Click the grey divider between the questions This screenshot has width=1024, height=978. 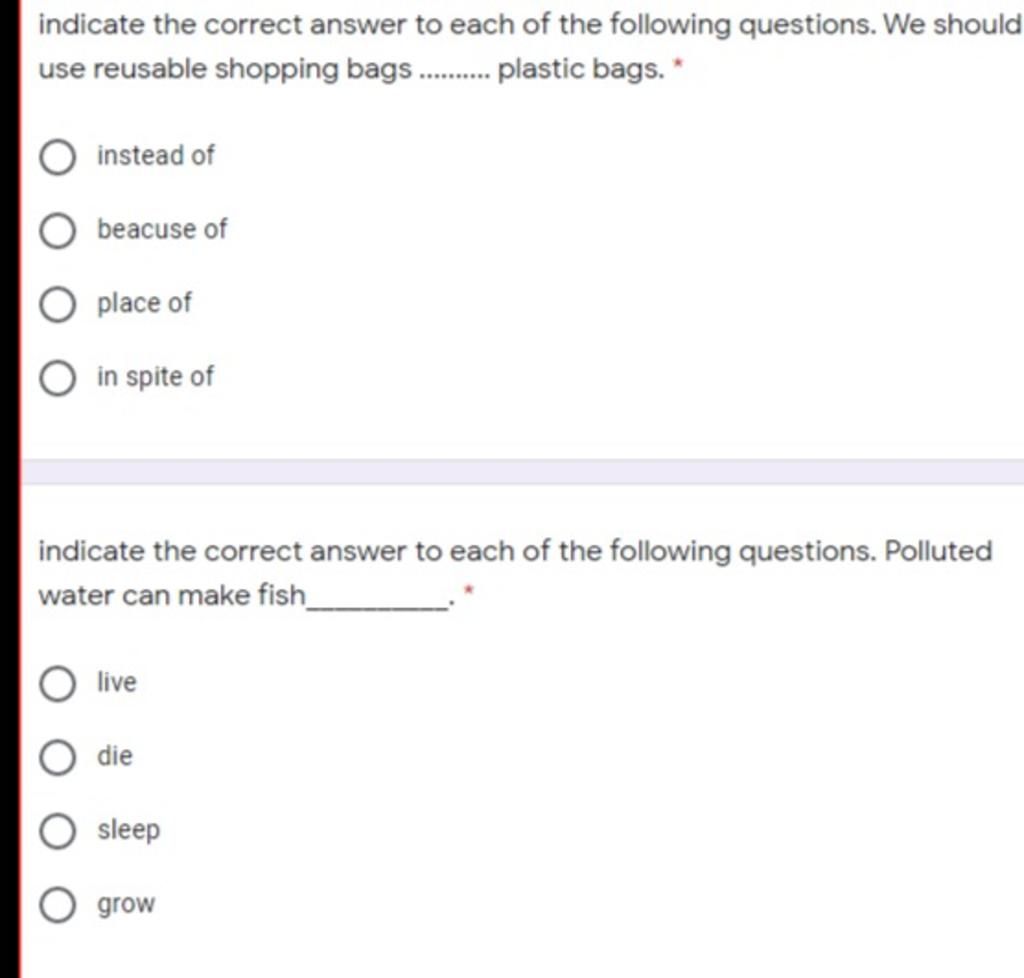pos(522,471)
